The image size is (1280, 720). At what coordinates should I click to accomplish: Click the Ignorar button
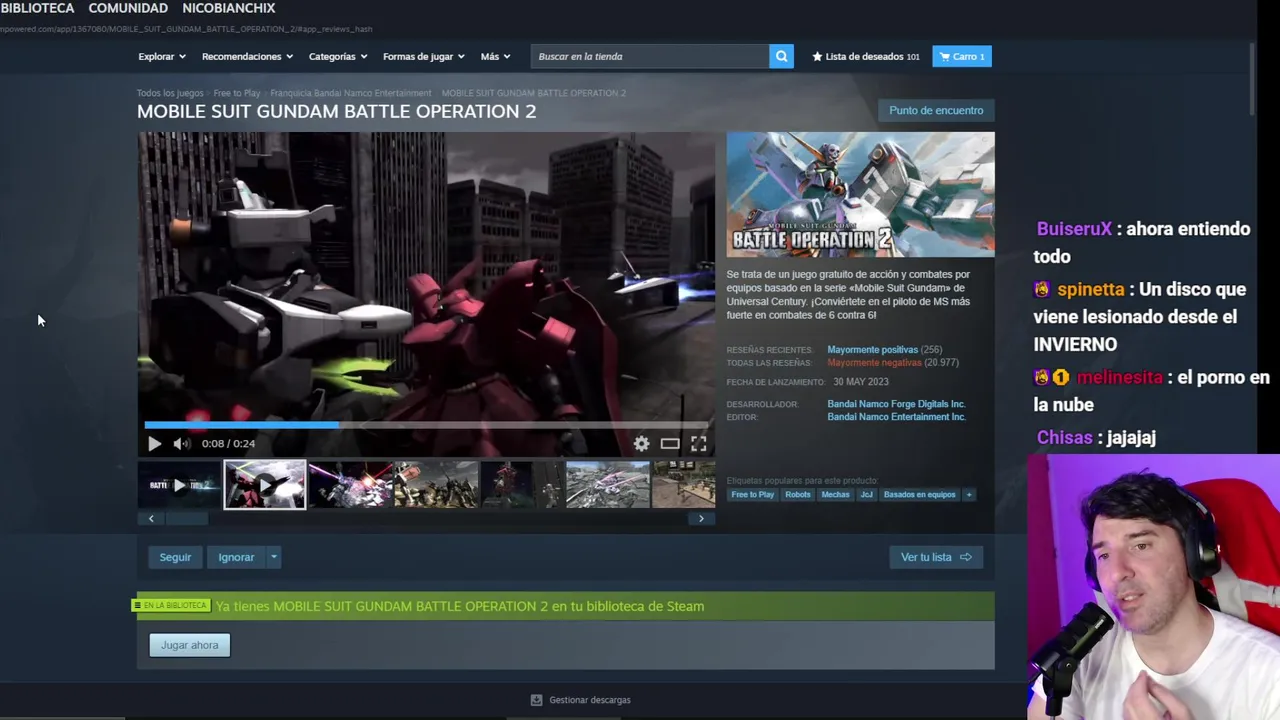(236, 557)
